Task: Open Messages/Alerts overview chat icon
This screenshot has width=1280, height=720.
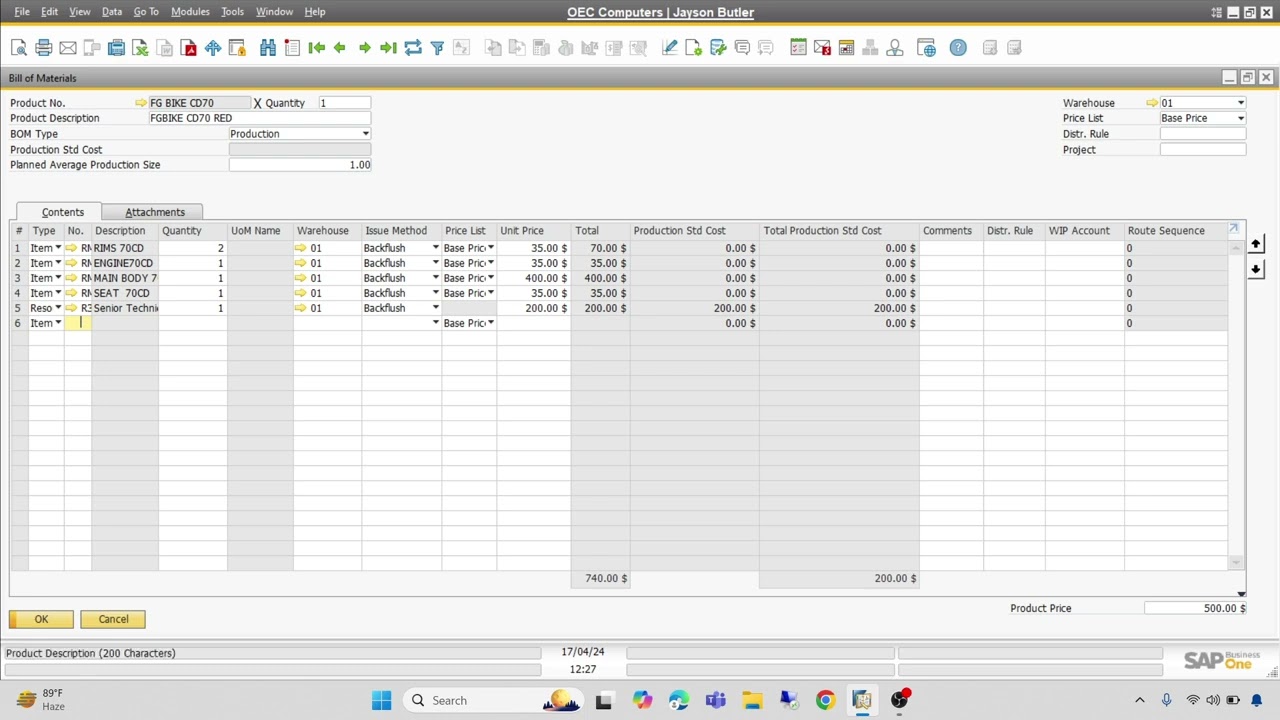Action: click(x=742, y=48)
